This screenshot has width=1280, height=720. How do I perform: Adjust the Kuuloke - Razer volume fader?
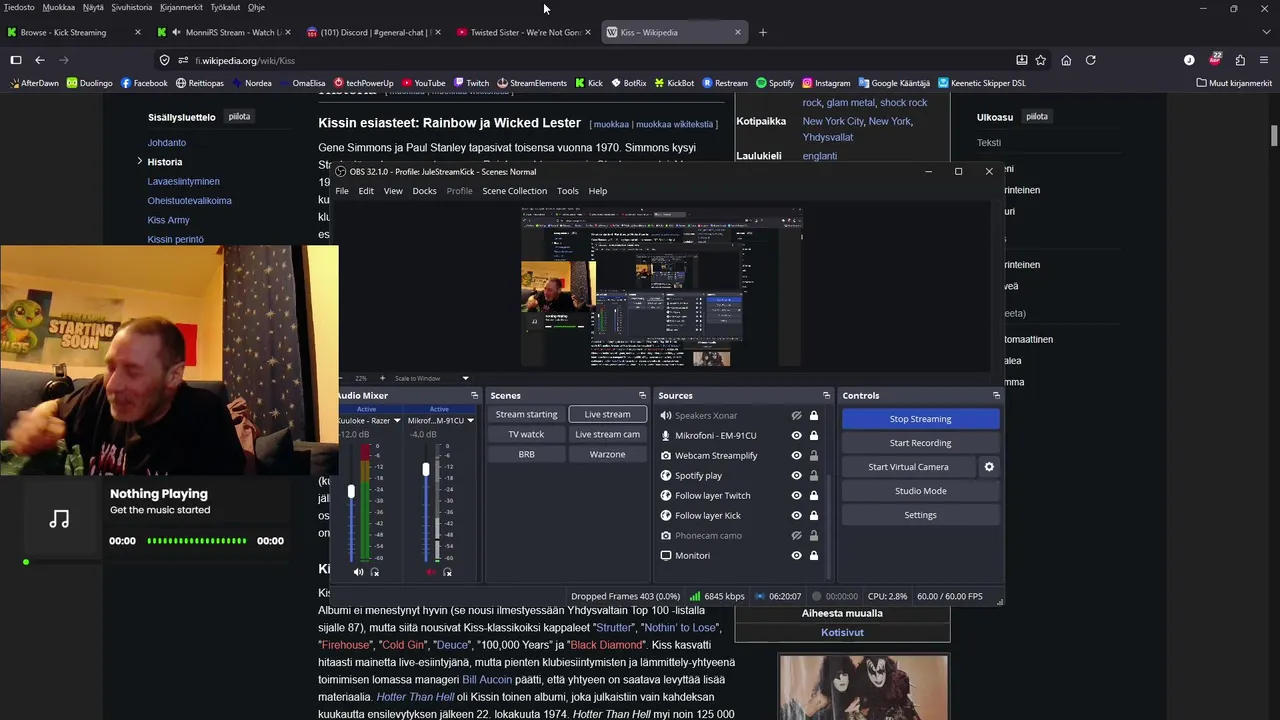point(351,492)
